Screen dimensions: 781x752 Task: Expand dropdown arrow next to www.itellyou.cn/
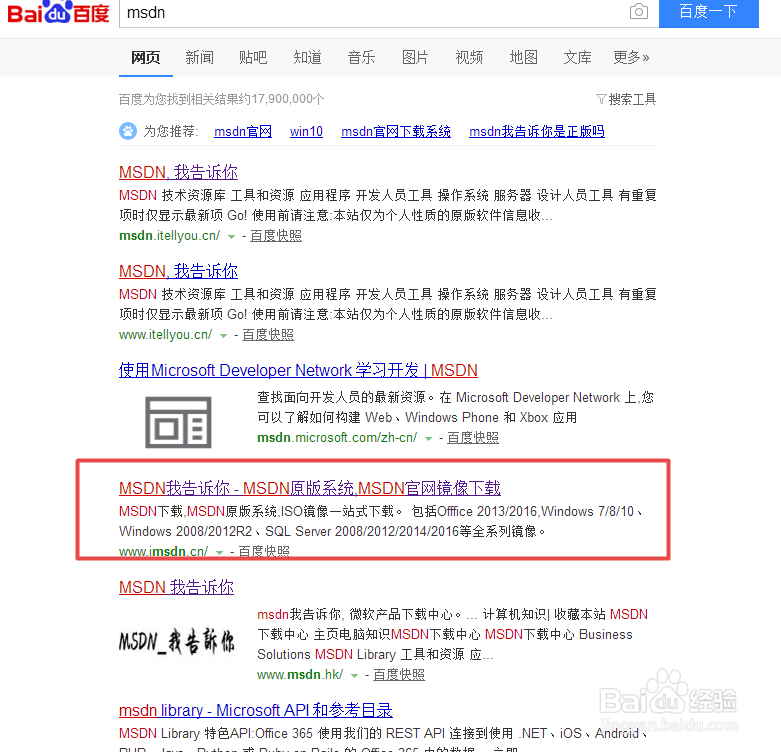(x=223, y=336)
